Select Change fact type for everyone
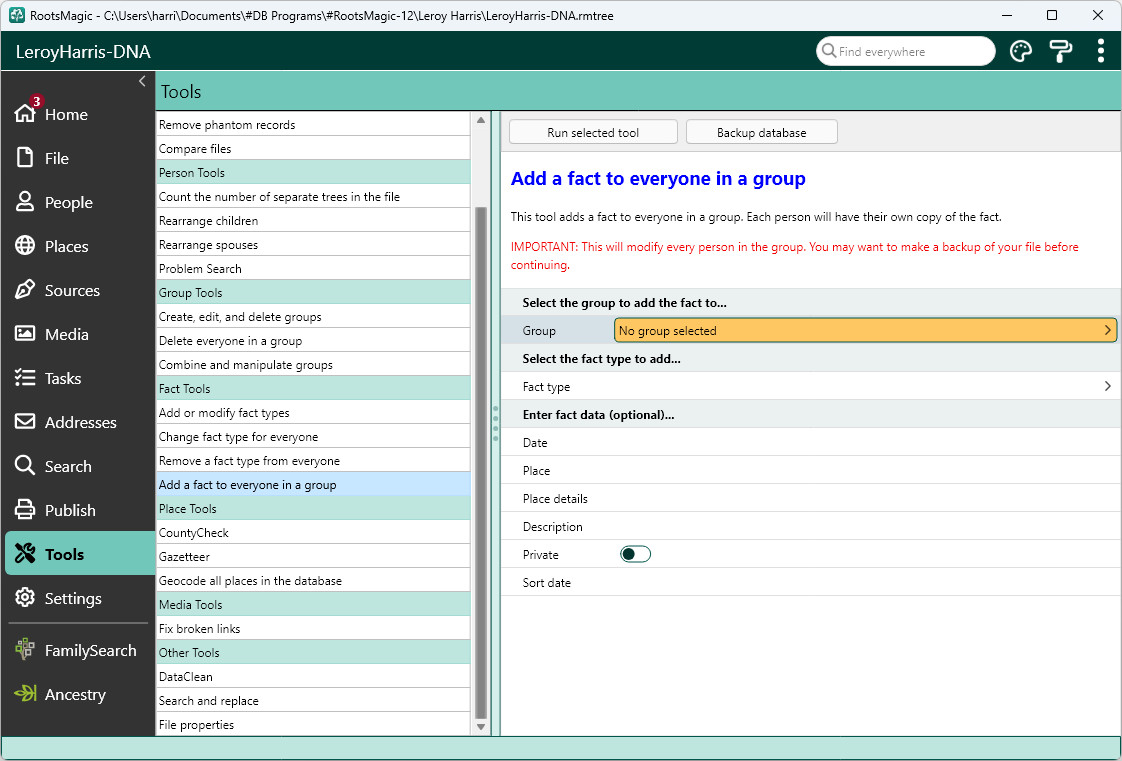 click(313, 436)
